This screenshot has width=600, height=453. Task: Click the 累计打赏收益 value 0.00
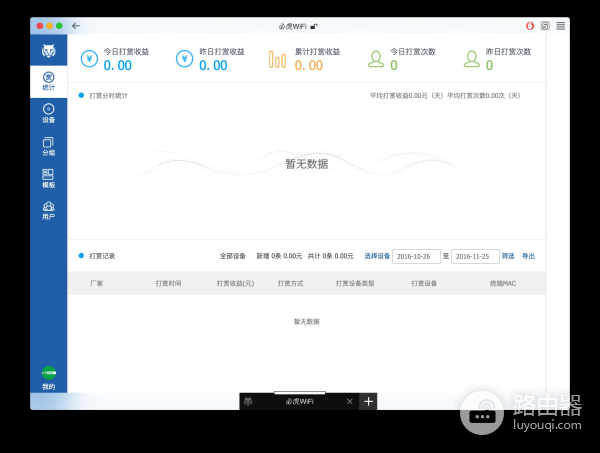(308, 65)
